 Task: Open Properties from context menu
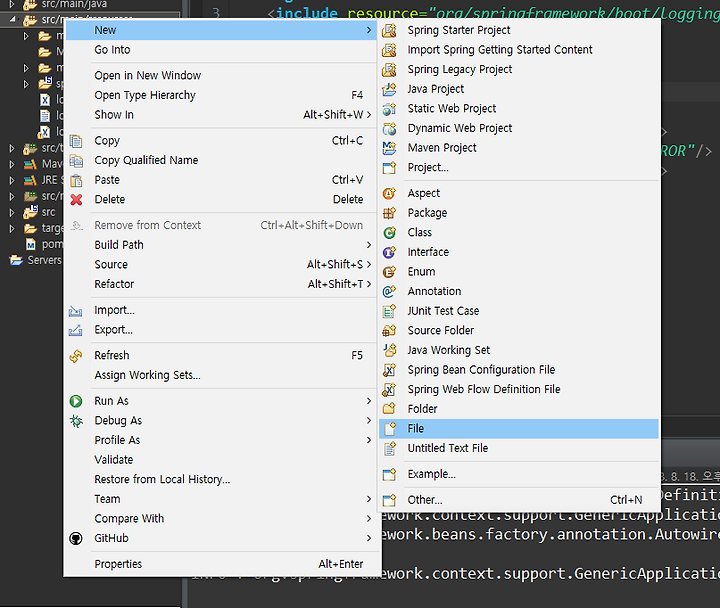coord(118,564)
